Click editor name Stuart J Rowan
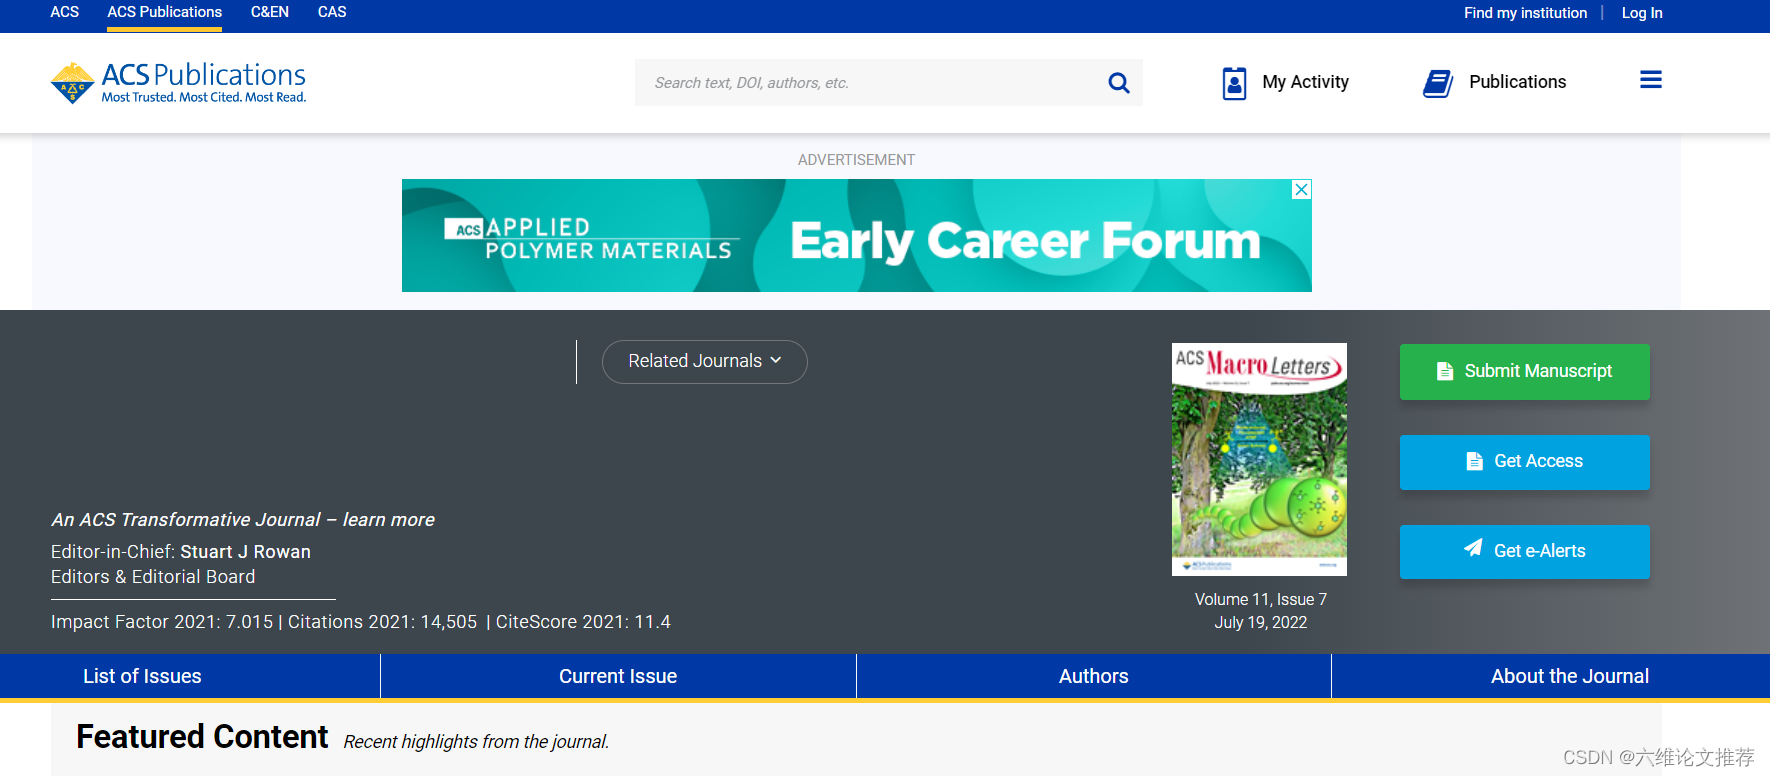 pos(246,552)
